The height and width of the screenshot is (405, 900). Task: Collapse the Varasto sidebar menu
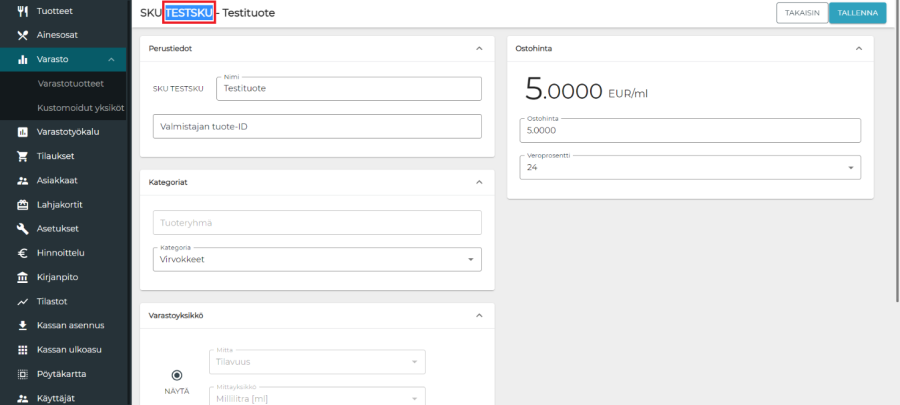tap(111, 60)
